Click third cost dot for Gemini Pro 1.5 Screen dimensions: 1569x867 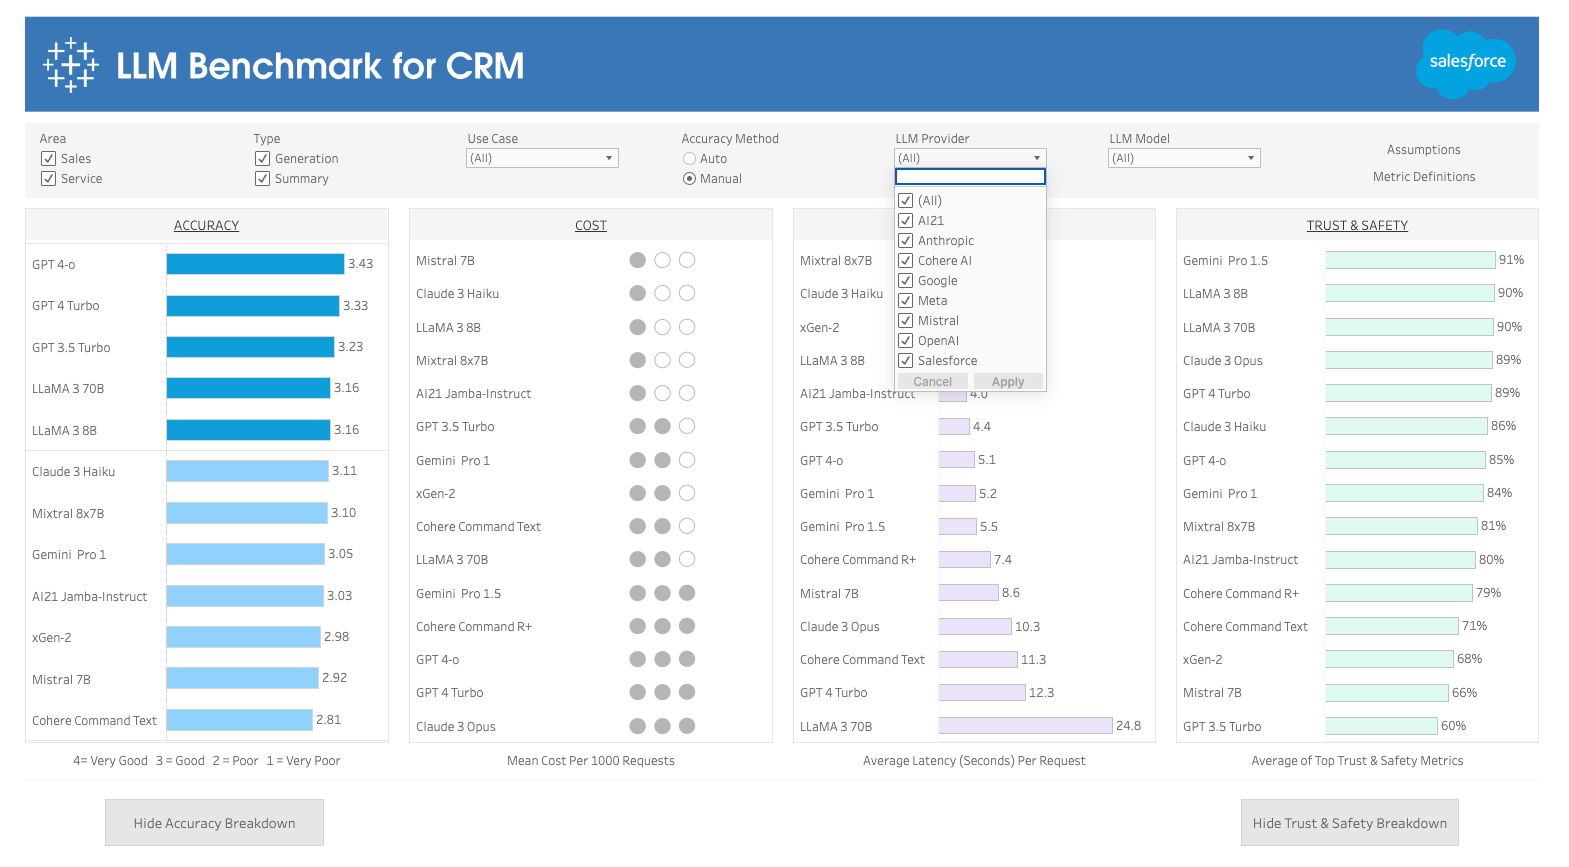tap(687, 593)
